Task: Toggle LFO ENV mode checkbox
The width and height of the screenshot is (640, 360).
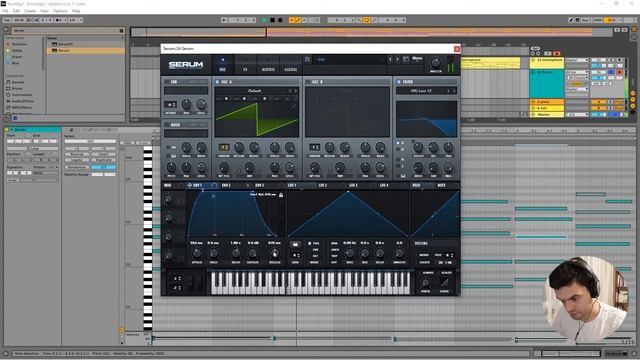Action: click(310, 249)
